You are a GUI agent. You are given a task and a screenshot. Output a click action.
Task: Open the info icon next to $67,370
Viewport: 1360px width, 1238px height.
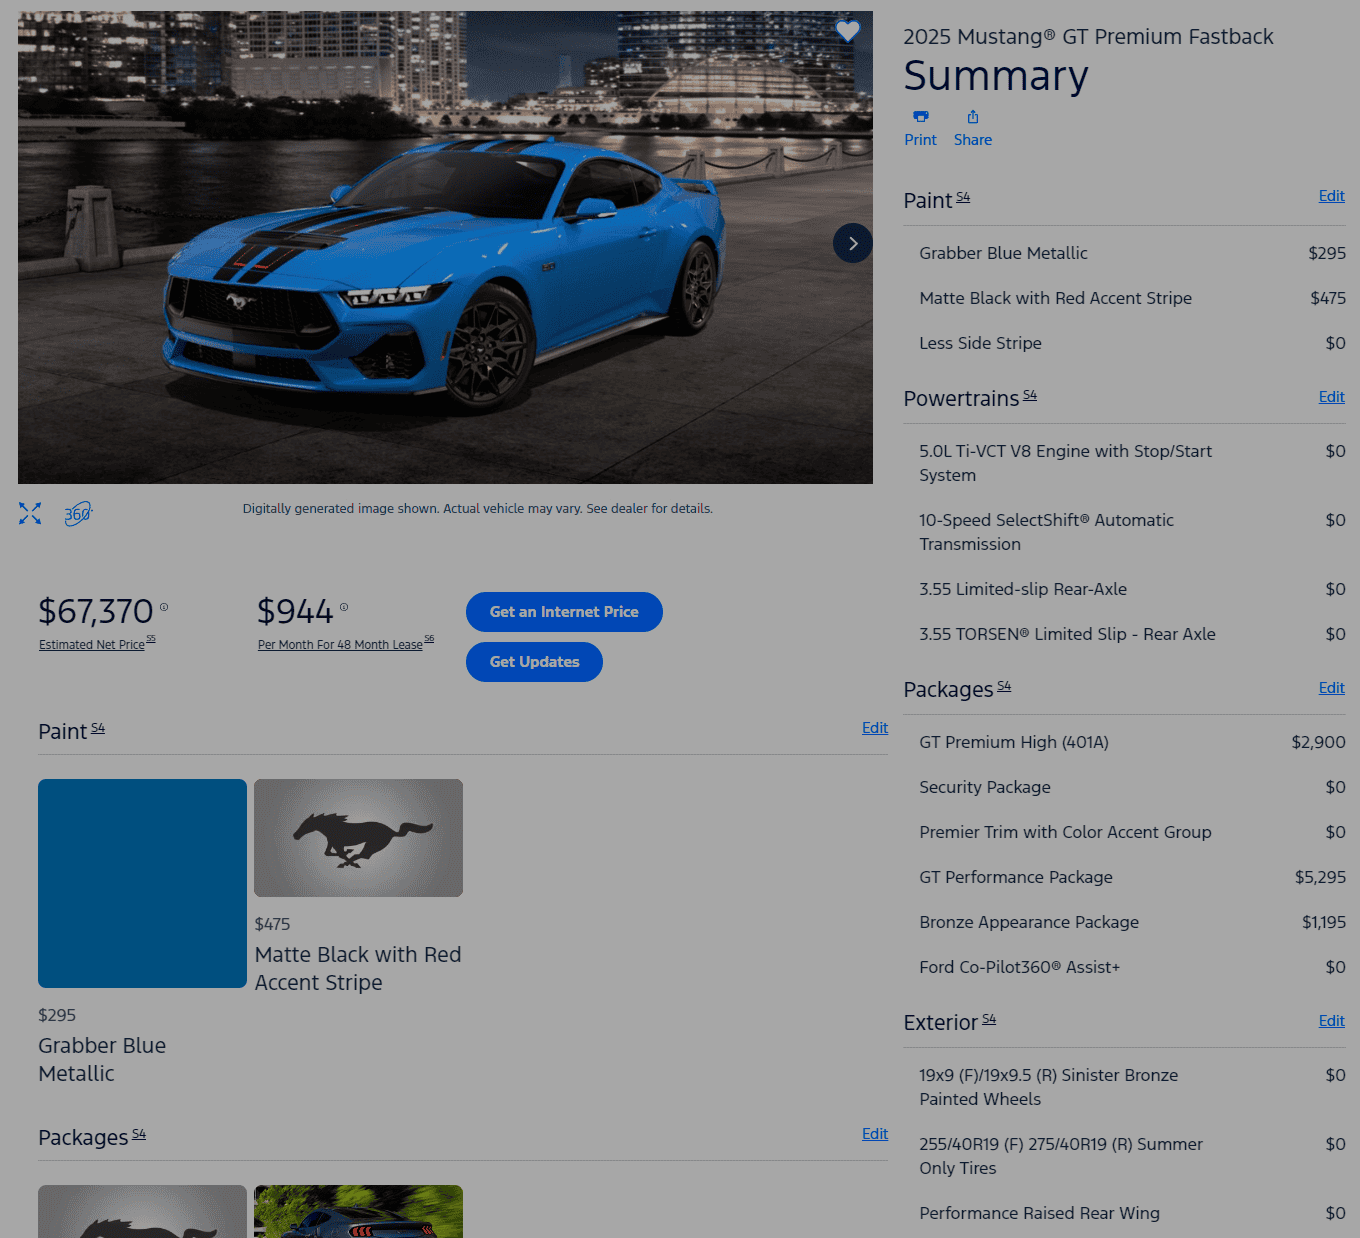click(164, 607)
